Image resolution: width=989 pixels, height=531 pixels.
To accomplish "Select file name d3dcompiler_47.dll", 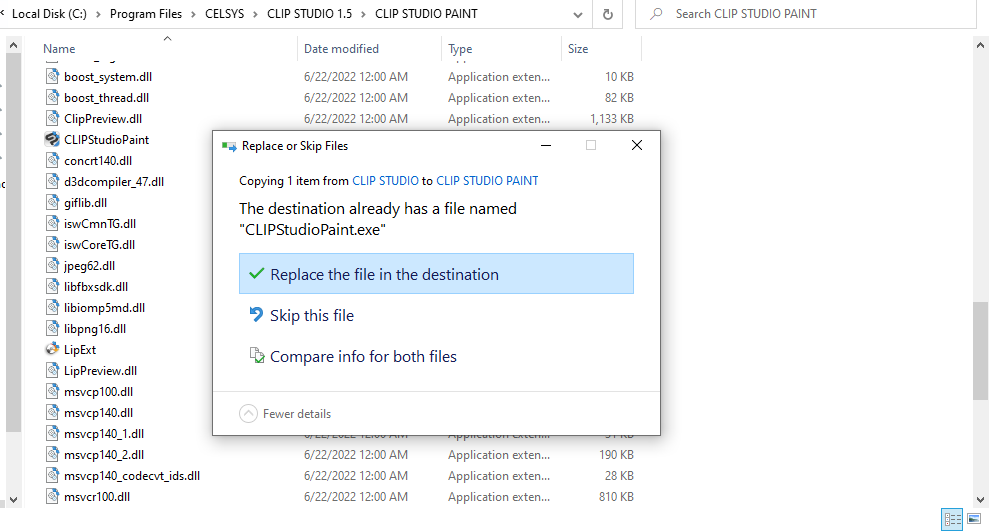I will [x=114, y=182].
